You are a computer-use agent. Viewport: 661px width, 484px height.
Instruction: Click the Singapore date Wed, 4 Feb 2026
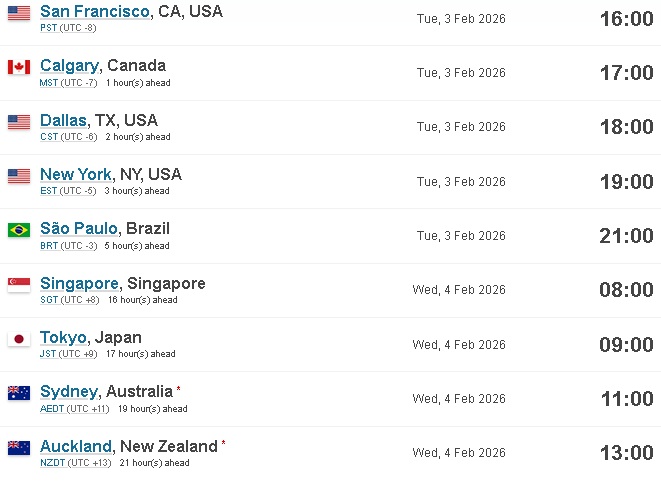[459, 290]
